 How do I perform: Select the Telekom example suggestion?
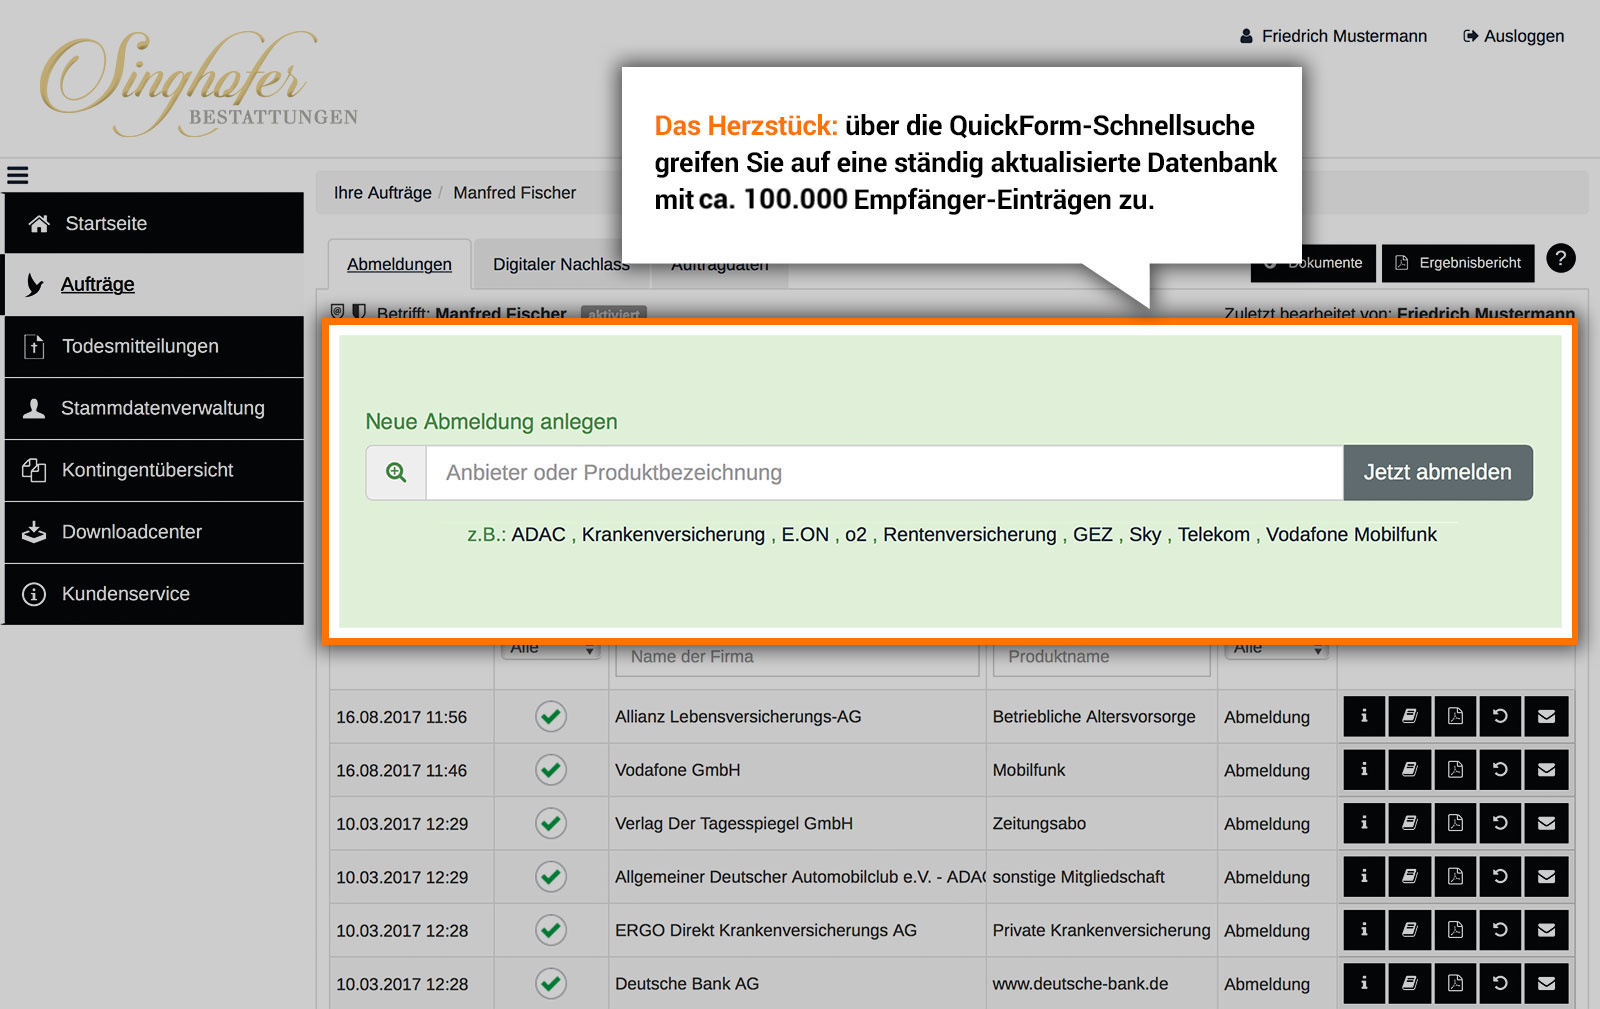tap(1214, 535)
